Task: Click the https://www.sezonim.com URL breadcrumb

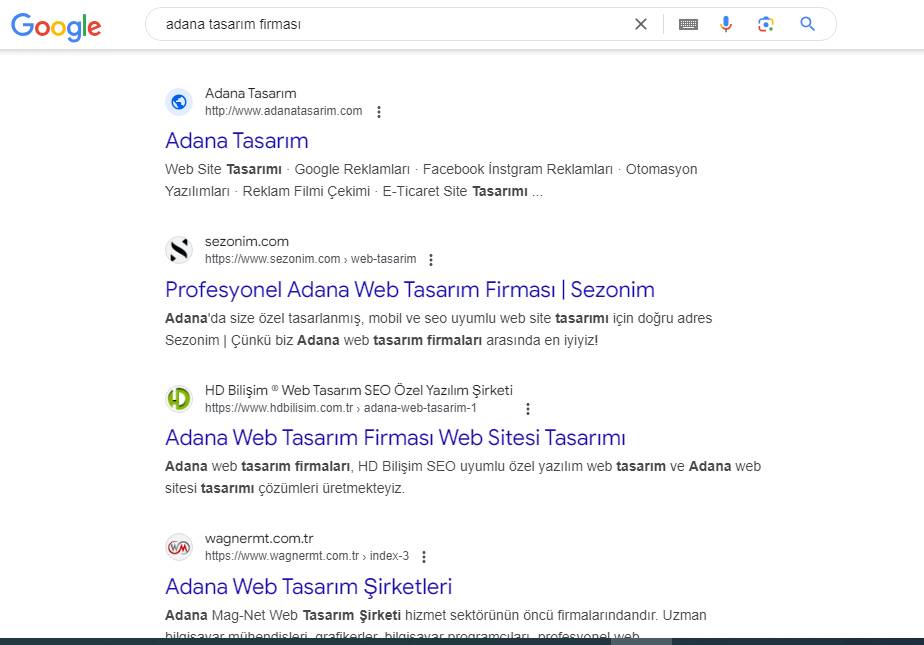Action: point(273,259)
